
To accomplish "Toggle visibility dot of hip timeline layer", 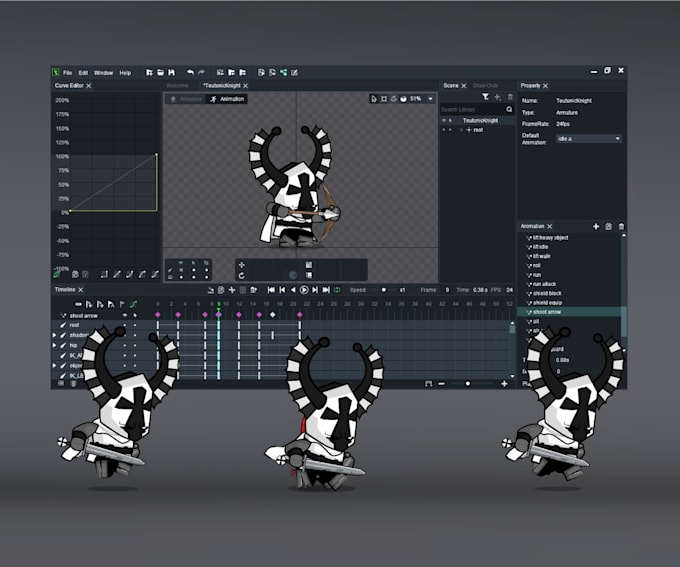I will [x=125, y=345].
